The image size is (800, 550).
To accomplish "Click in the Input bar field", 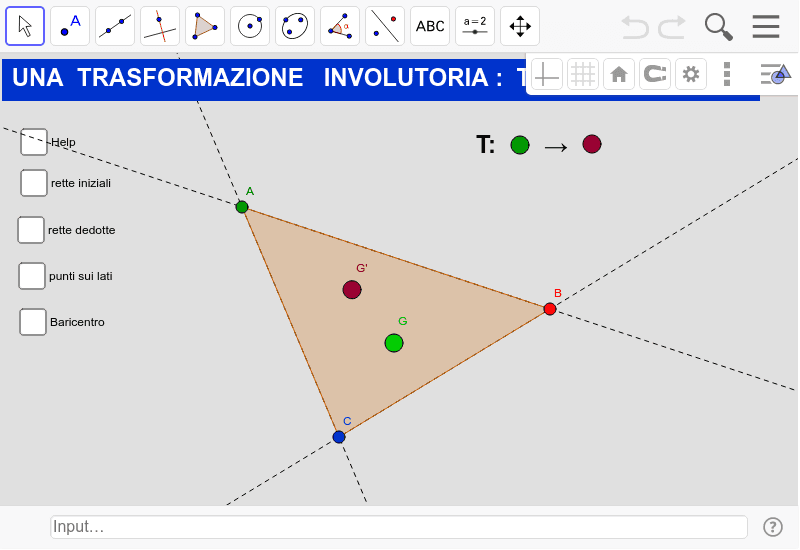I will [399, 527].
